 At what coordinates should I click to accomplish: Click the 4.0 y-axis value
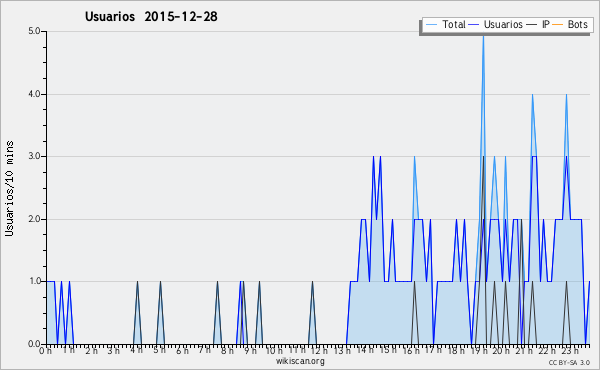(34, 94)
